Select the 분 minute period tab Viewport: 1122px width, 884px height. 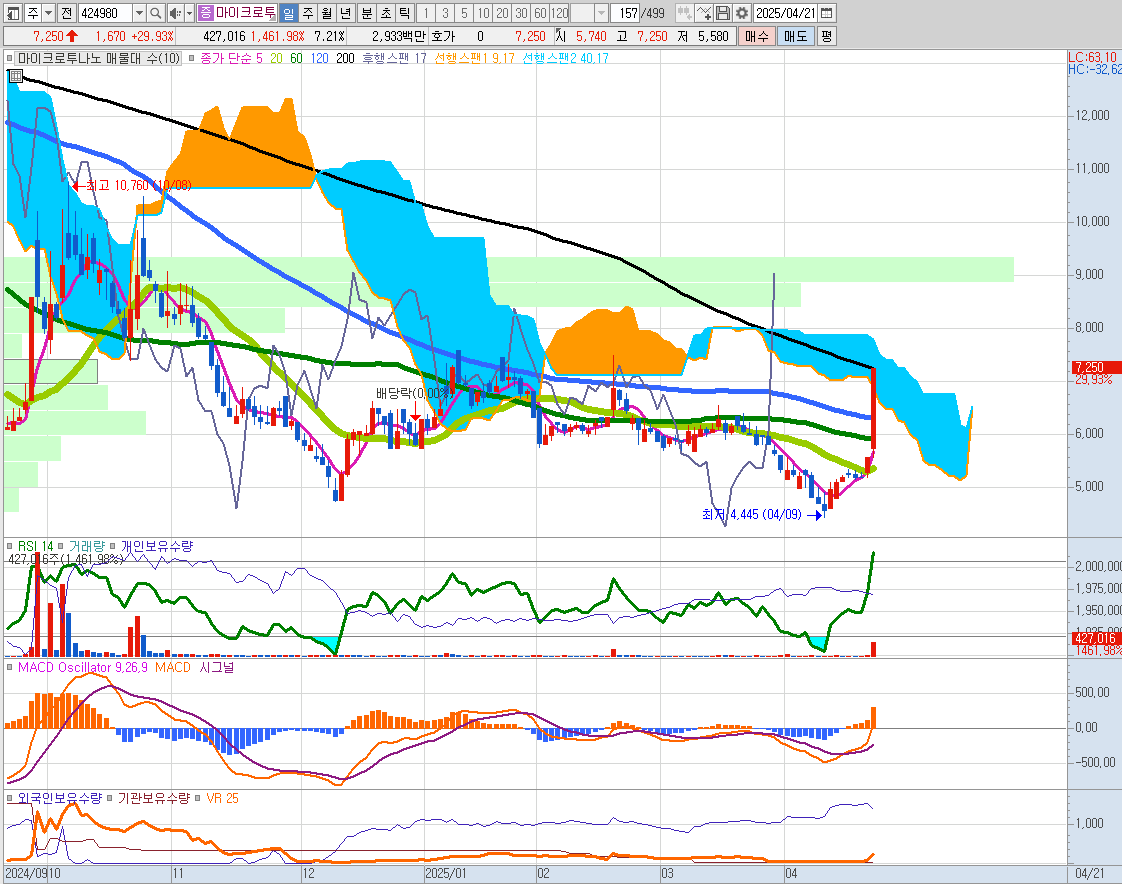tap(366, 13)
